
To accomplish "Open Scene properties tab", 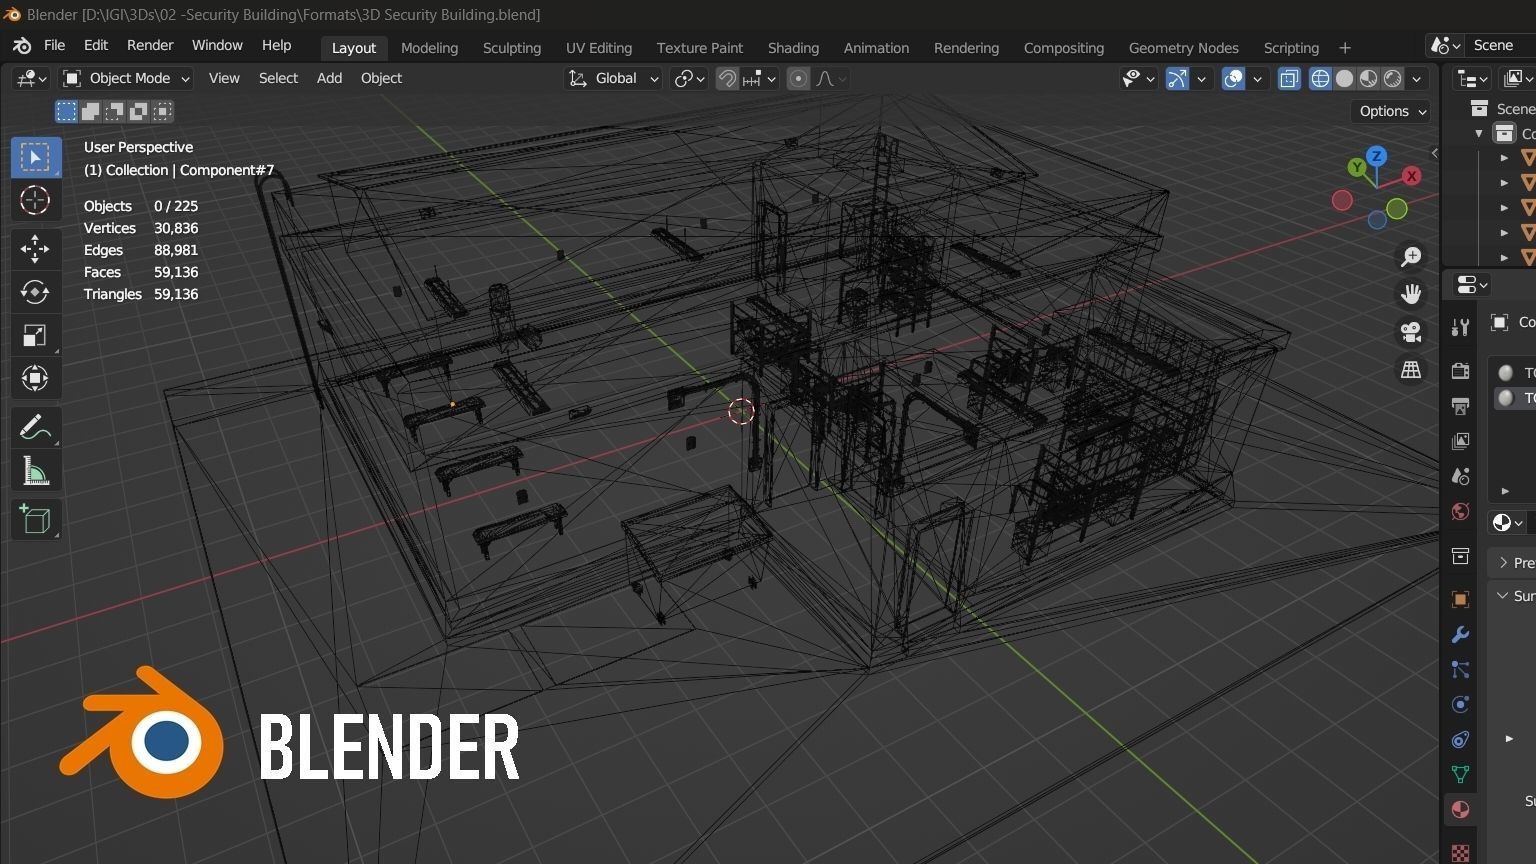I will [x=1460, y=476].
